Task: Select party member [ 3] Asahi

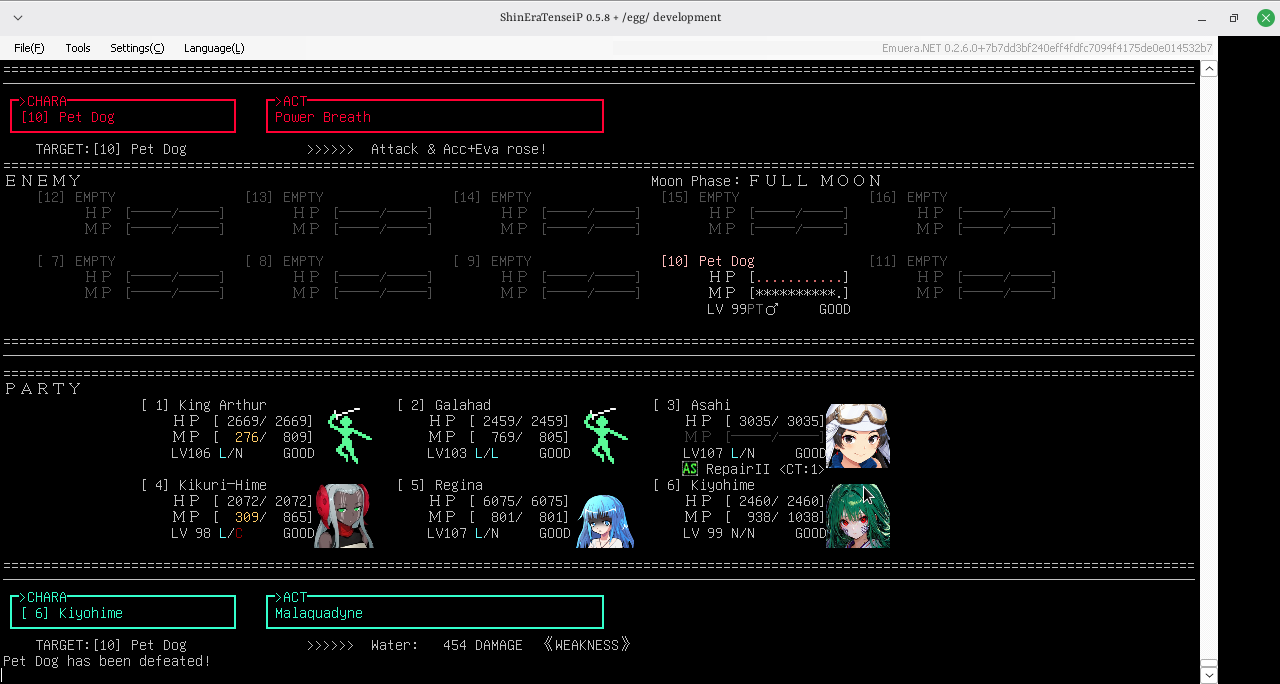Action: click(x=692, y=405)
